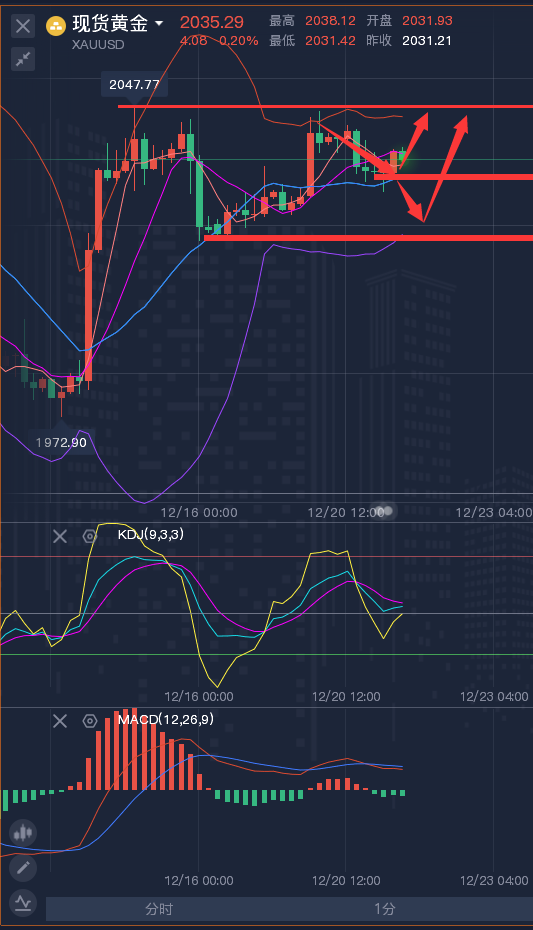Screen dimensions: 533x930
Task: Remove the KDJ indicator panel
Action: point(60,537)
